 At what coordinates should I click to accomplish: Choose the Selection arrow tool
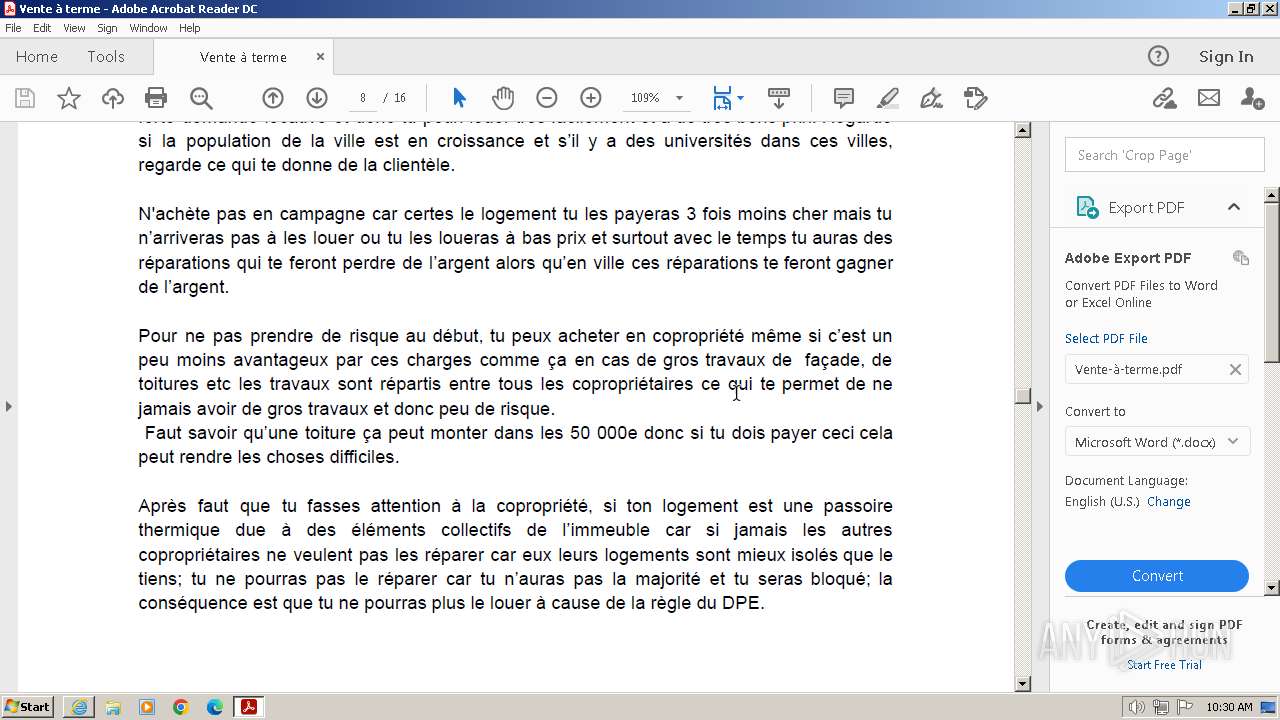459,98
